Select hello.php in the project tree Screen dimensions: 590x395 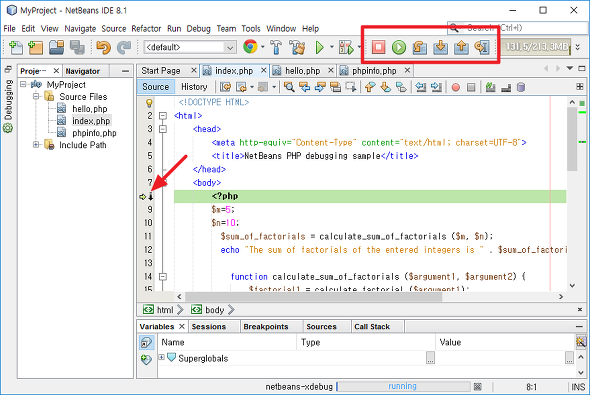pos(90,109)
